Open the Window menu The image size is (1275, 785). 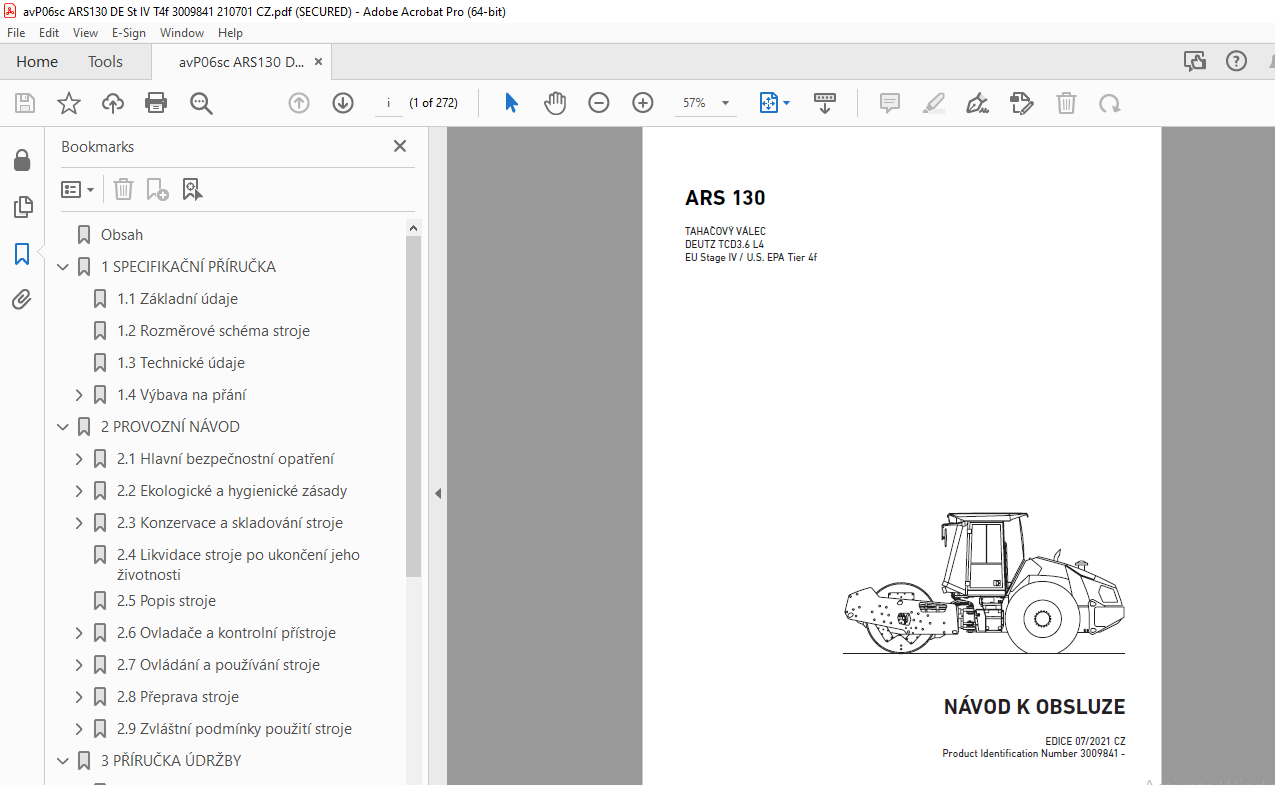coord(182,32)
